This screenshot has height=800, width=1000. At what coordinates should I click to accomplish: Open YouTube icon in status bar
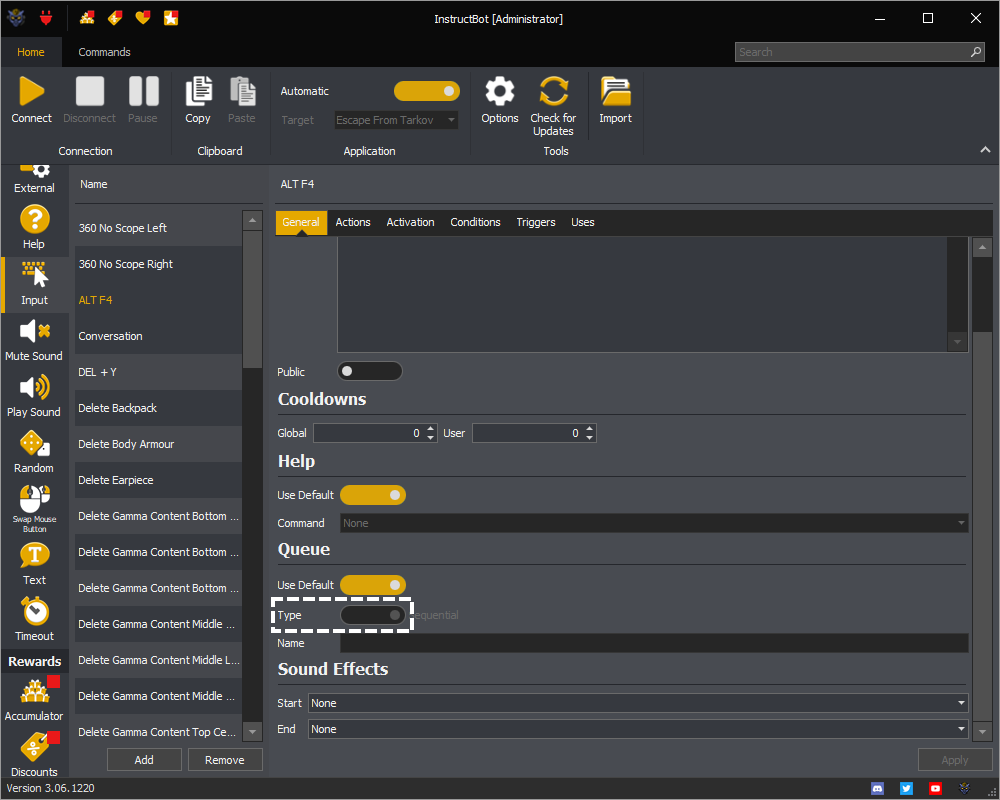(935, 789)
